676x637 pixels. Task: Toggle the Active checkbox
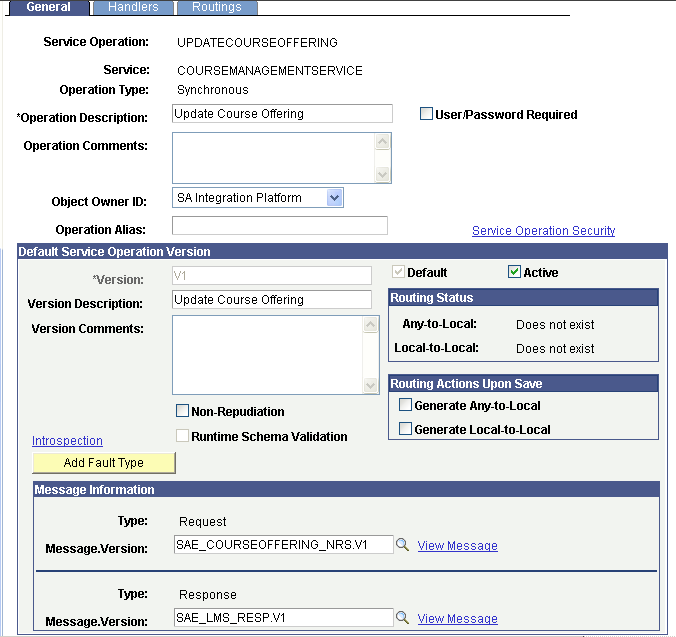point(514,272)
